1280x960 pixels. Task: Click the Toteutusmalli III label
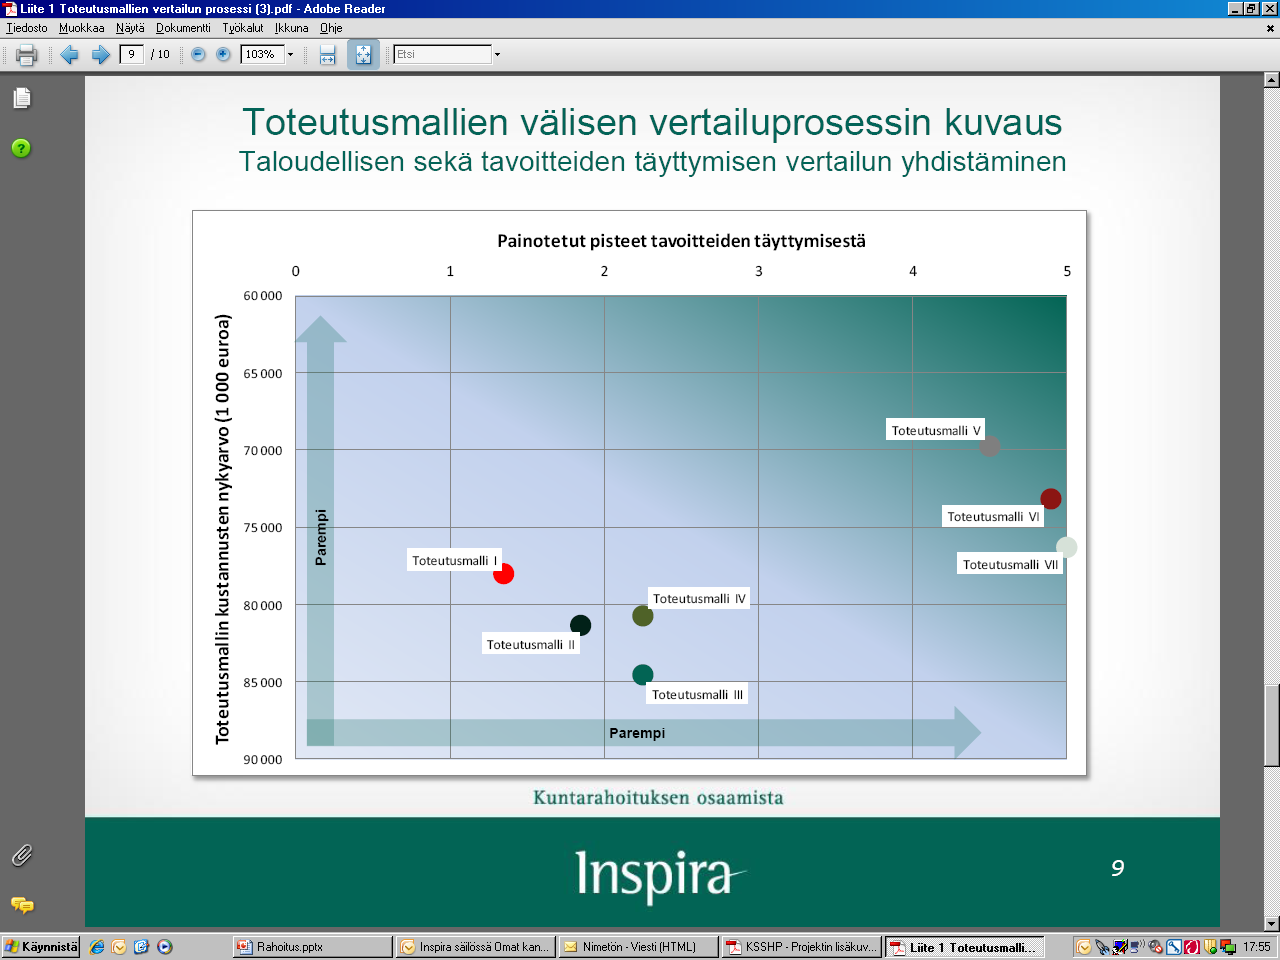click(x=697, y=695)
